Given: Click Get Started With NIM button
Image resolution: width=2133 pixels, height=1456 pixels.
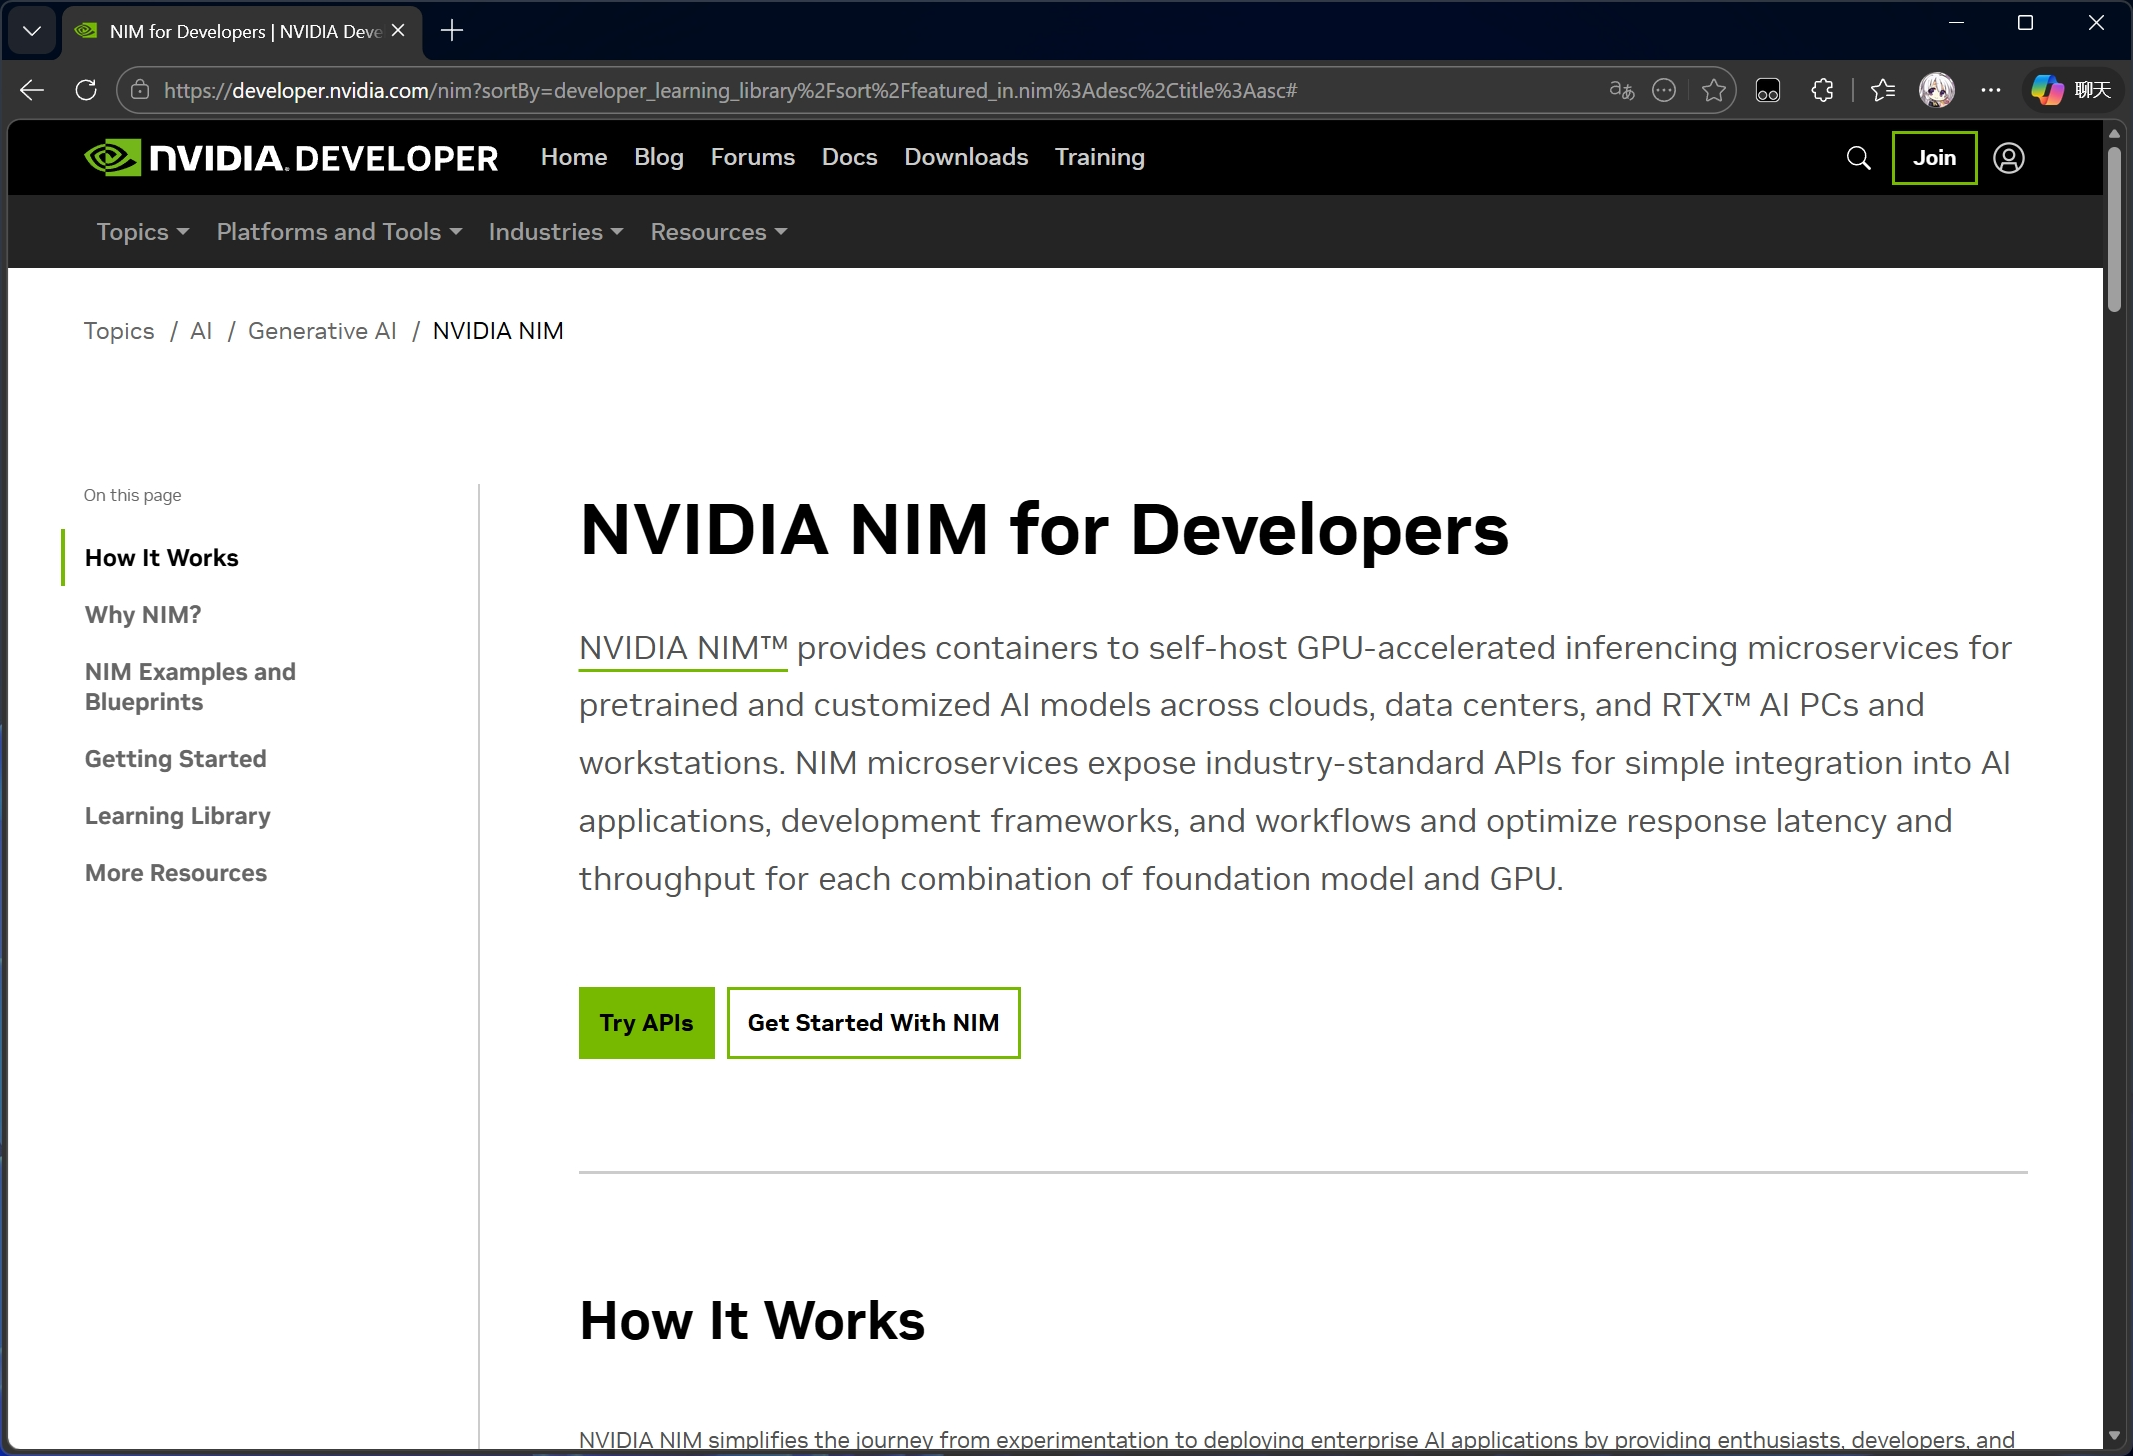Looking at the screenshot, I should coord(873,1023).
